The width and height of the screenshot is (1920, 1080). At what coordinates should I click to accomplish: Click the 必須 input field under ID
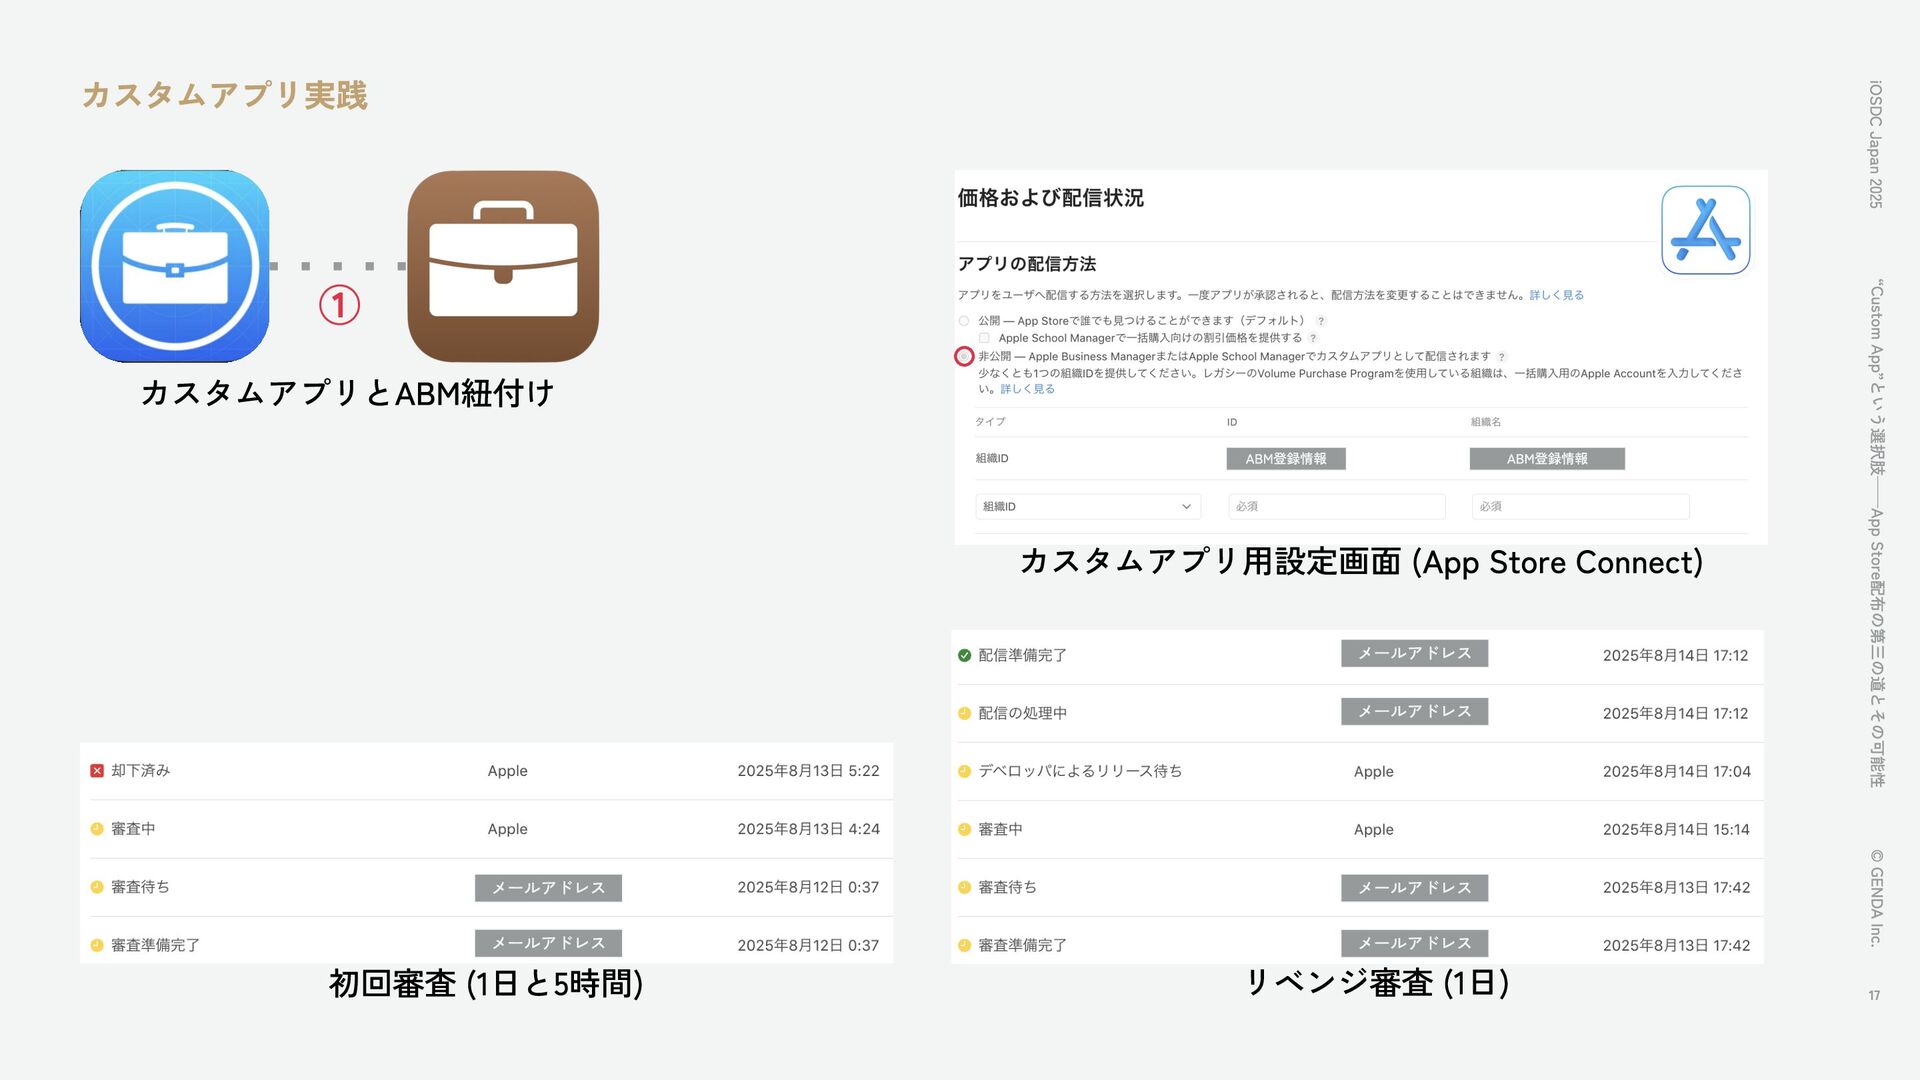coord(1337,507)
